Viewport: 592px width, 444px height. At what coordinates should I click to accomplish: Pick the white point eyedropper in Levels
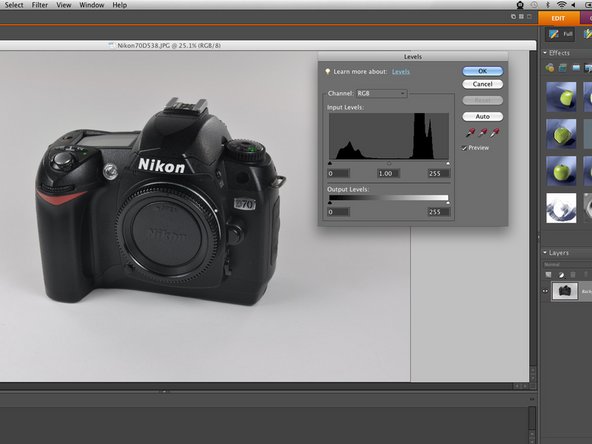495,133
